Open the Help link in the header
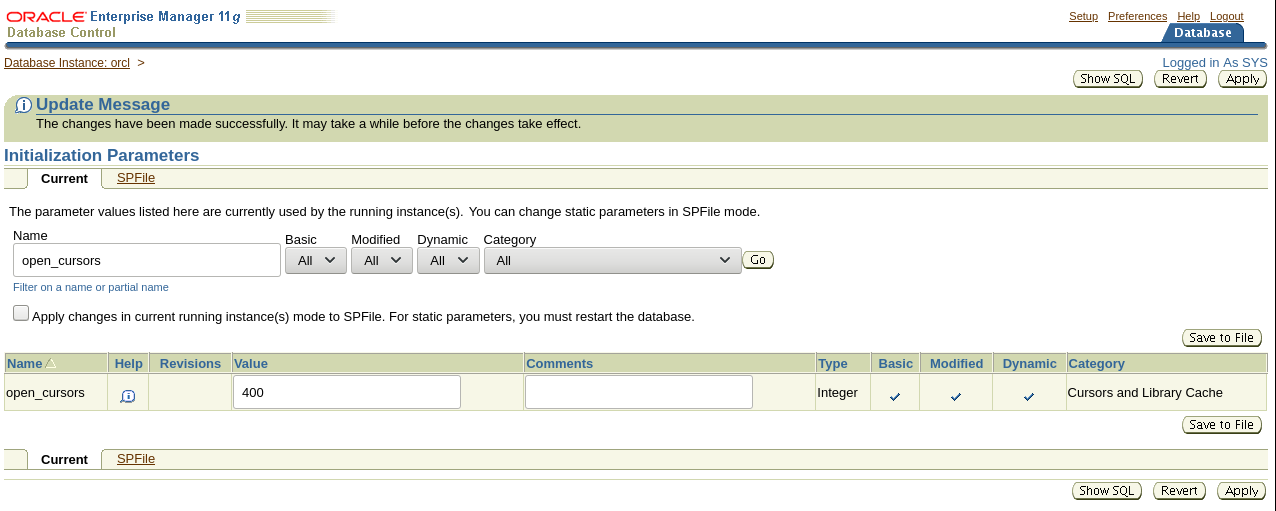 [1188, 16]
